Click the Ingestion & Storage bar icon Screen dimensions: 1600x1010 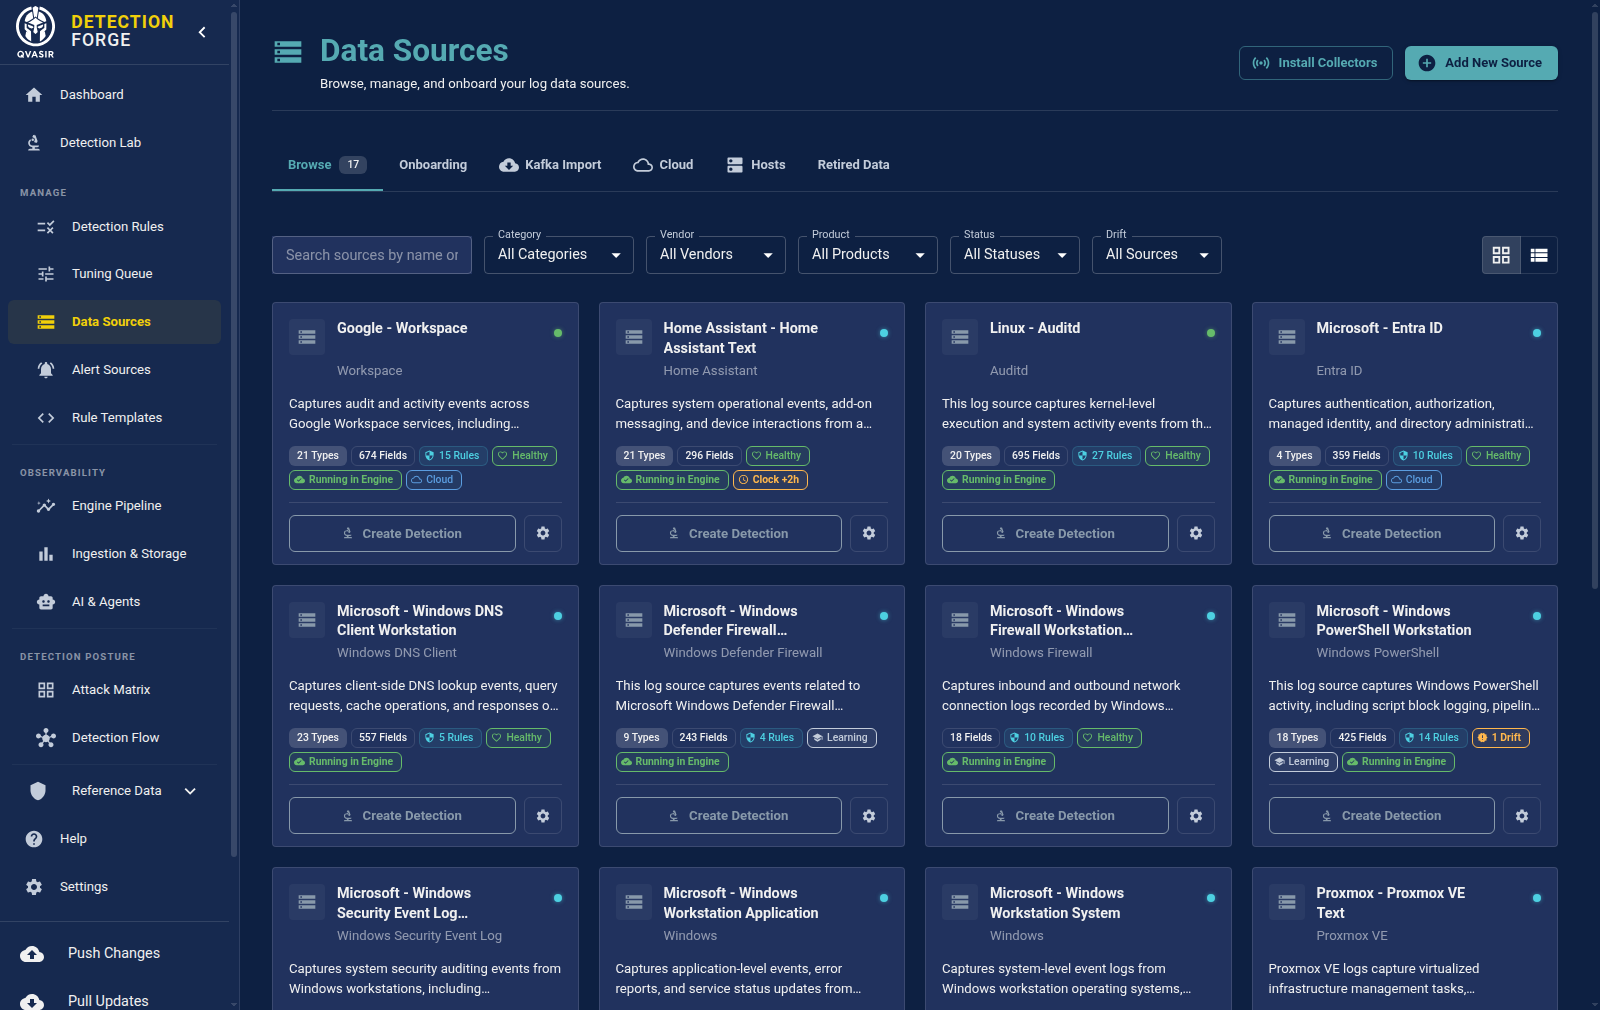point(46,554)
